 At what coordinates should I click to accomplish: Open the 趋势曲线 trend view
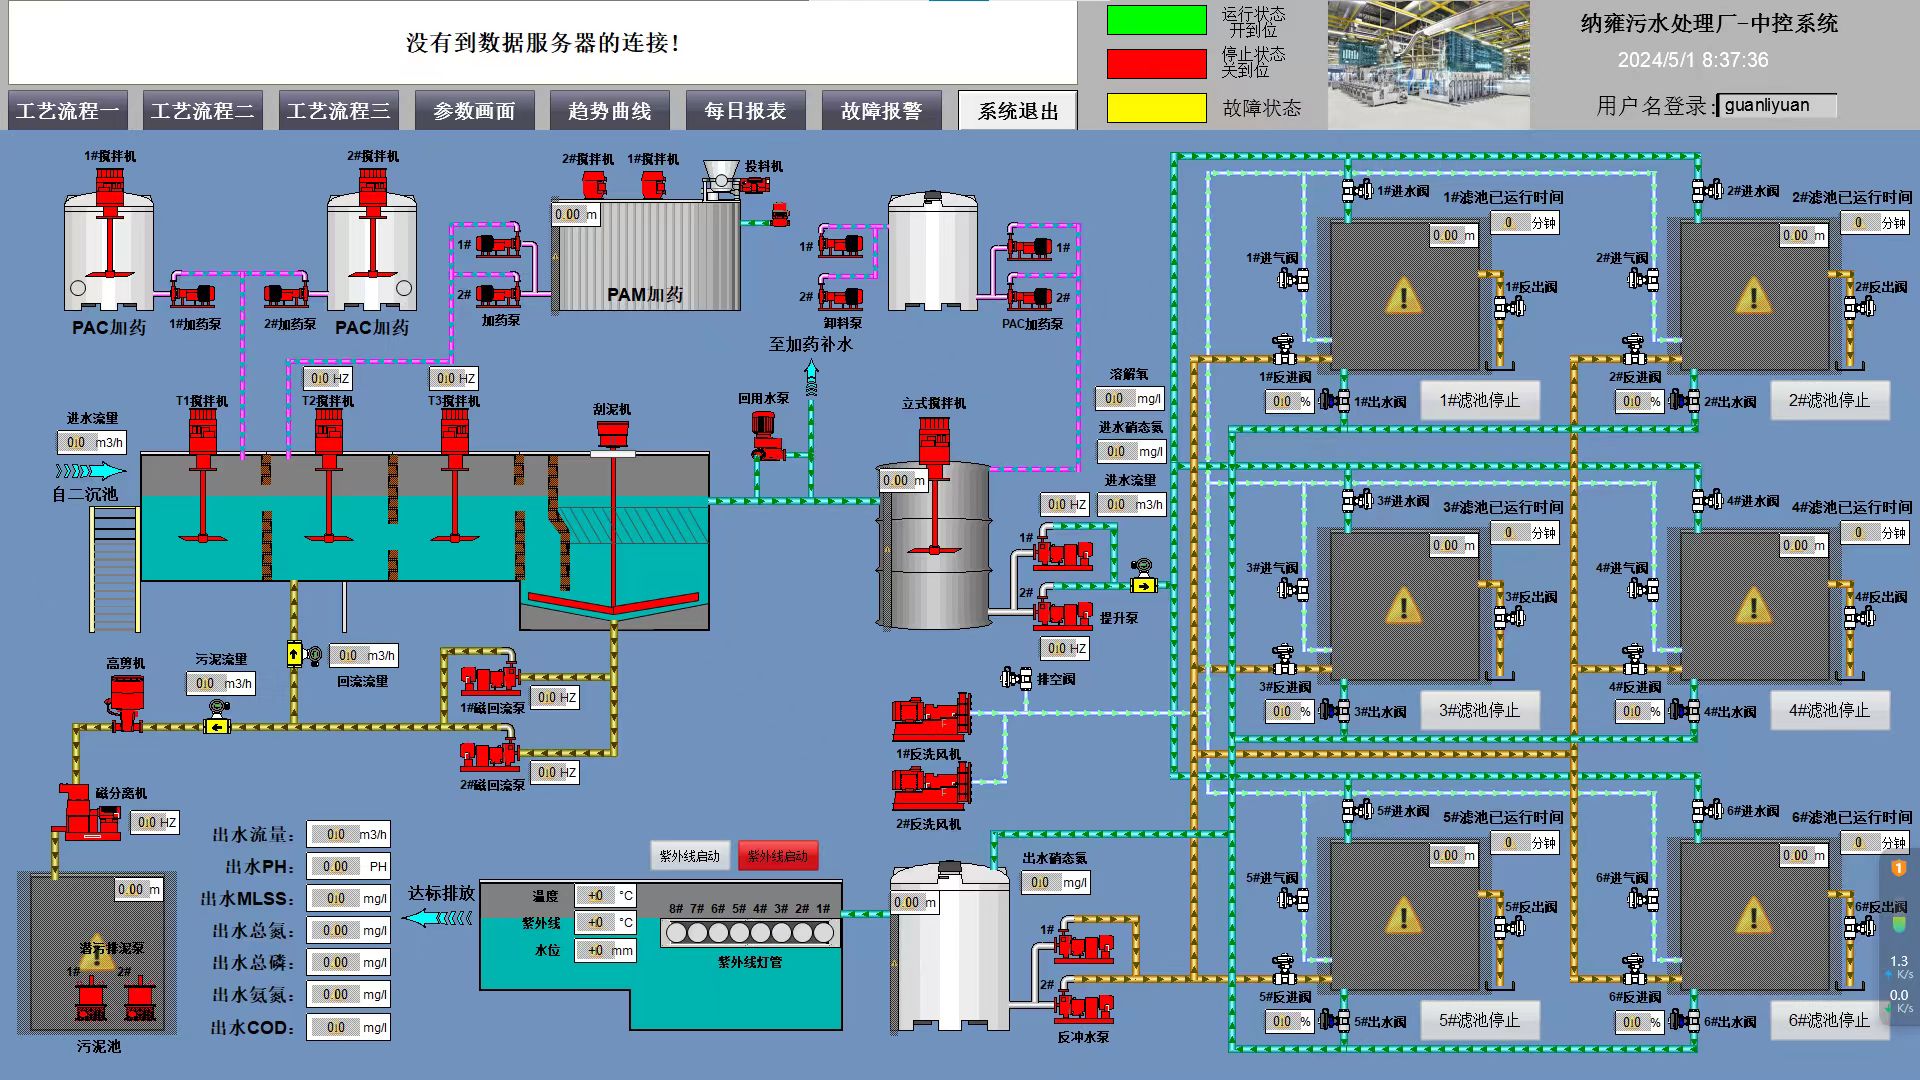[x=610, y=110]
